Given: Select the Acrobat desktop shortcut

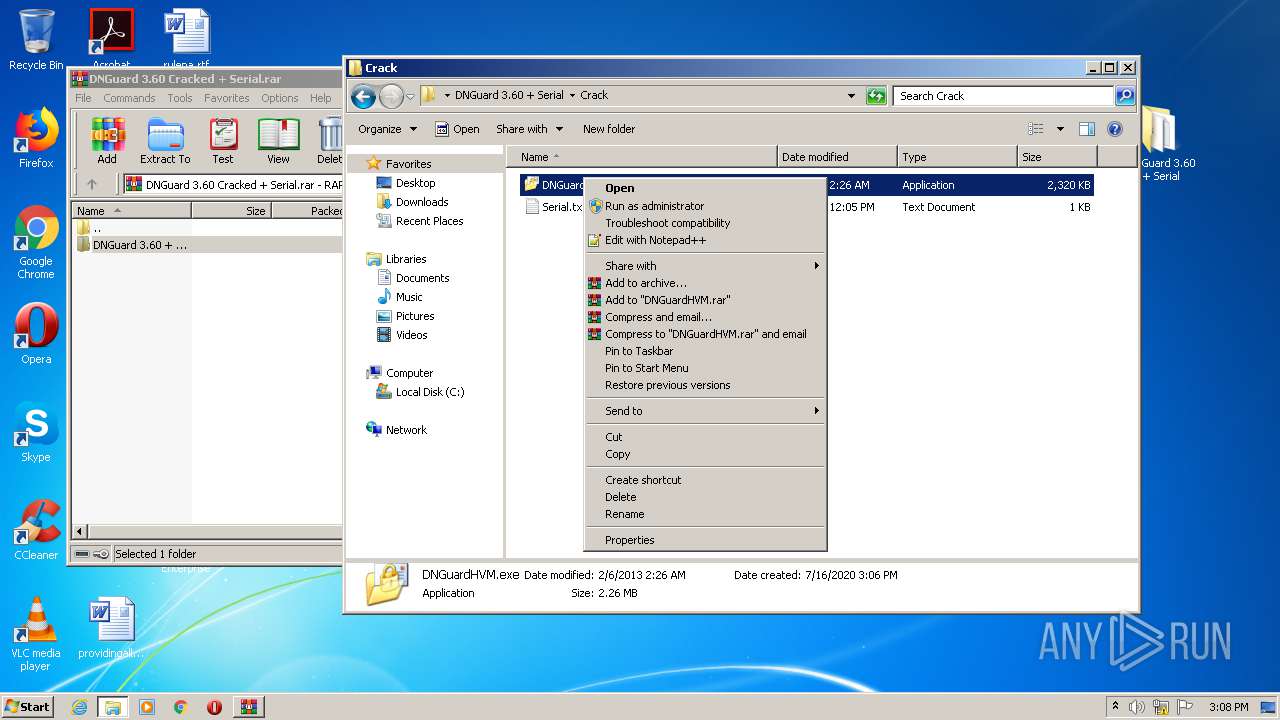Looking at the screenshot, I should click(111, 38).
